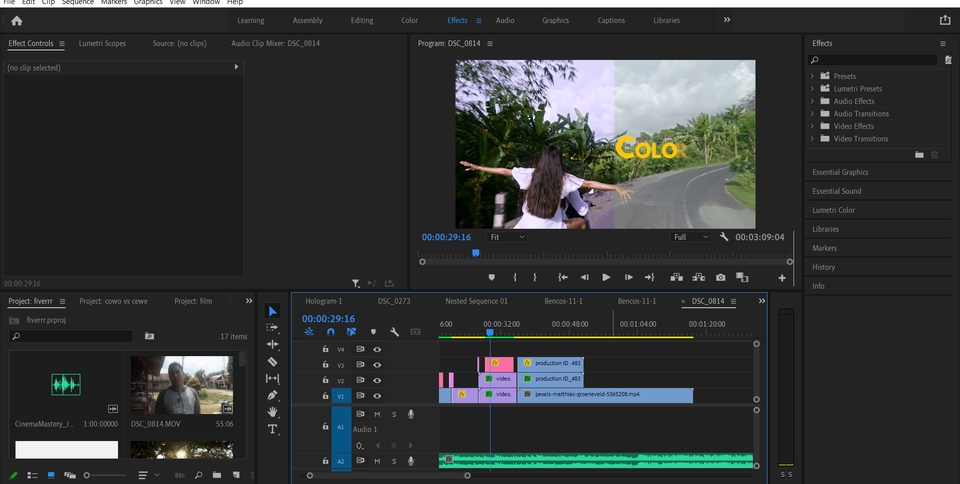Screen dimensions: 960x484
Task: Select the Razor tool
Action: click(x=272, y=362)
